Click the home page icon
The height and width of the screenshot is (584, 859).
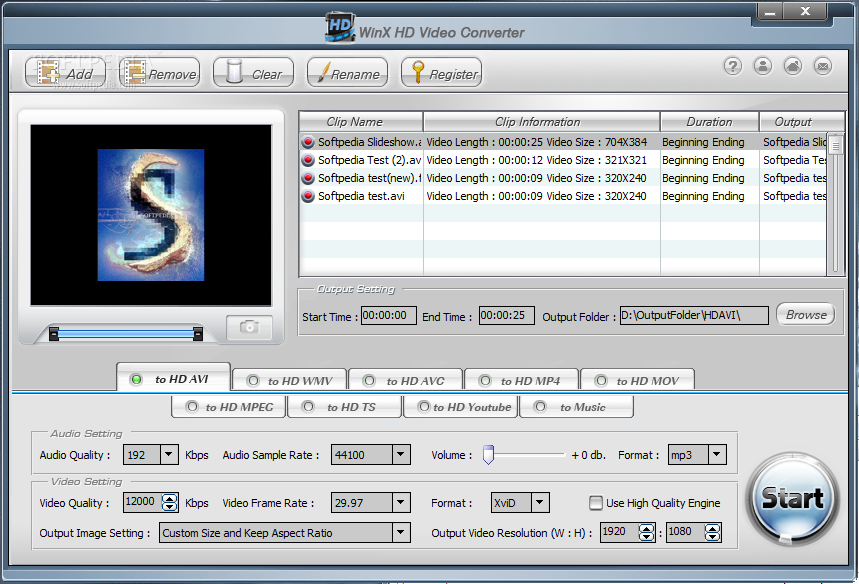[793, 66]
